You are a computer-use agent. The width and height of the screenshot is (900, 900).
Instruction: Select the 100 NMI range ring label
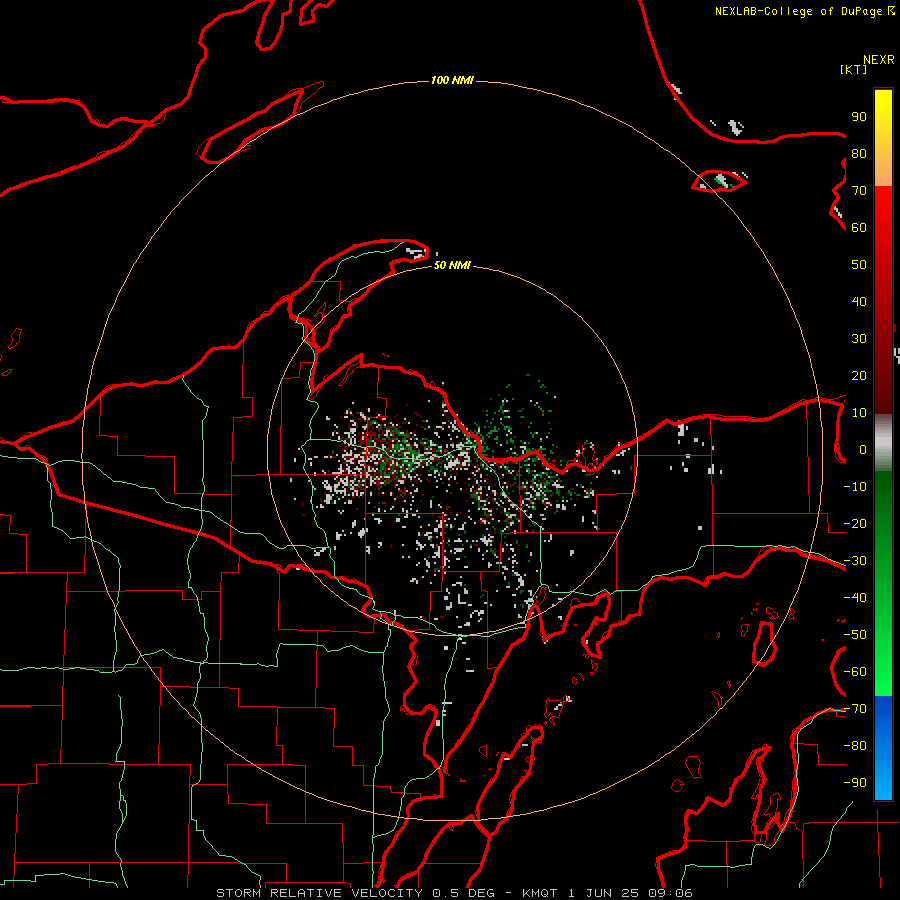point(452,80)
